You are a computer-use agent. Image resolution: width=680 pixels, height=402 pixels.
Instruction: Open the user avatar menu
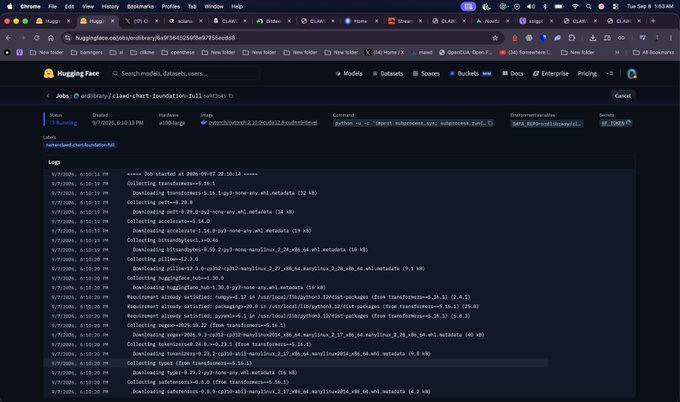[631, 74]
